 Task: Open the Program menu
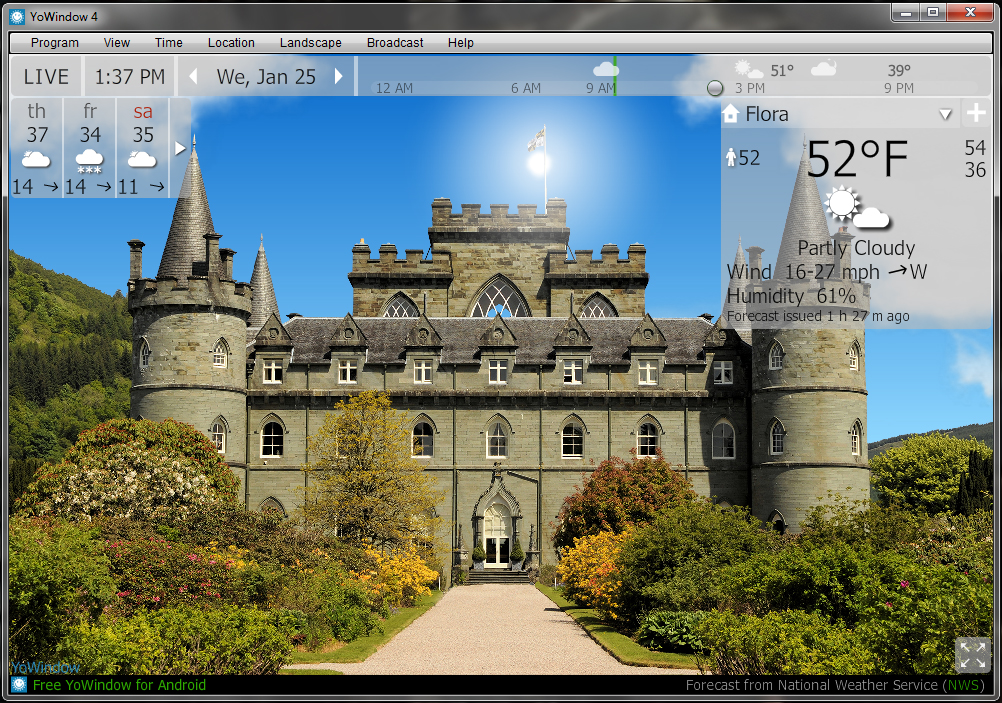click(x=55, y=43)
